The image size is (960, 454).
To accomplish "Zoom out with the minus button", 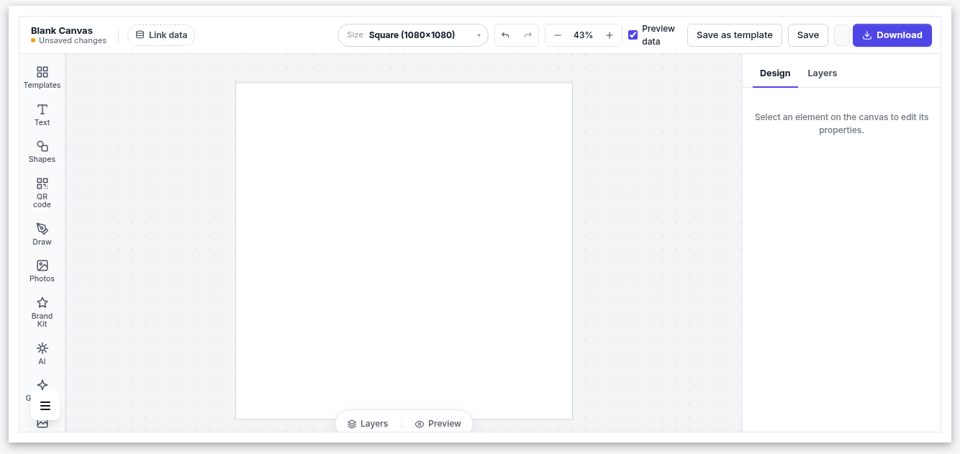I will point(557,35).
